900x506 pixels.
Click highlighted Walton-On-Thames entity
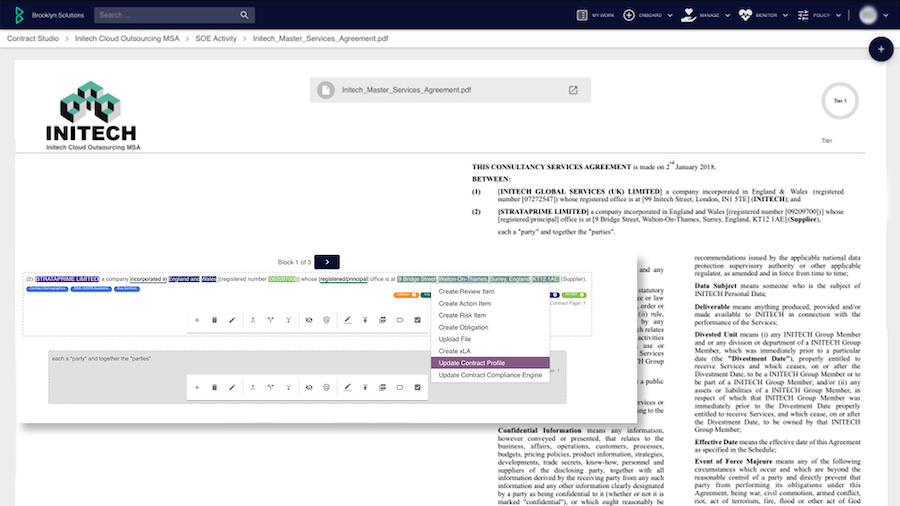[x=463, y=279]
